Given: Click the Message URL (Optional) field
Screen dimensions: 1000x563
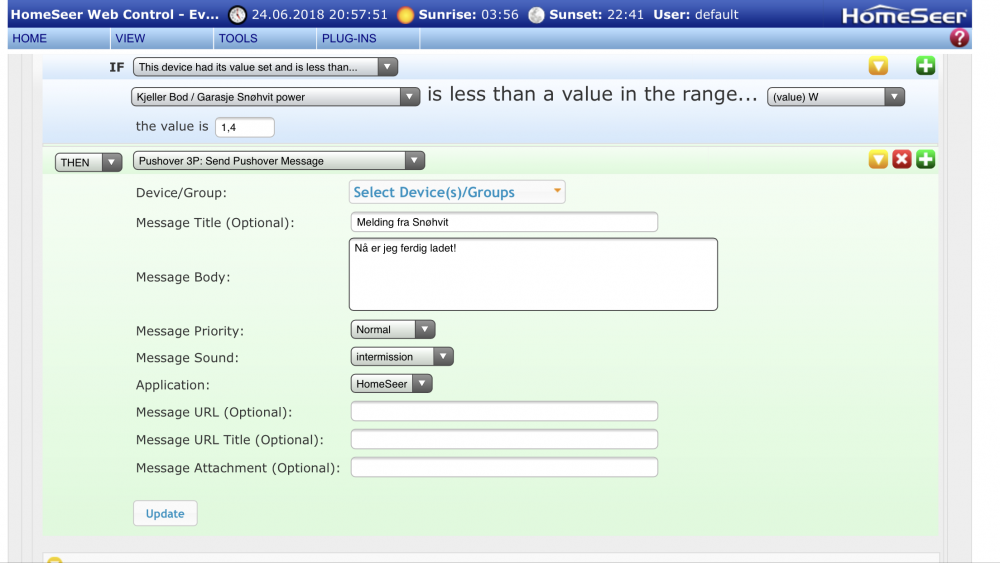Looking at the screenshot, I should tap(504, 412).
